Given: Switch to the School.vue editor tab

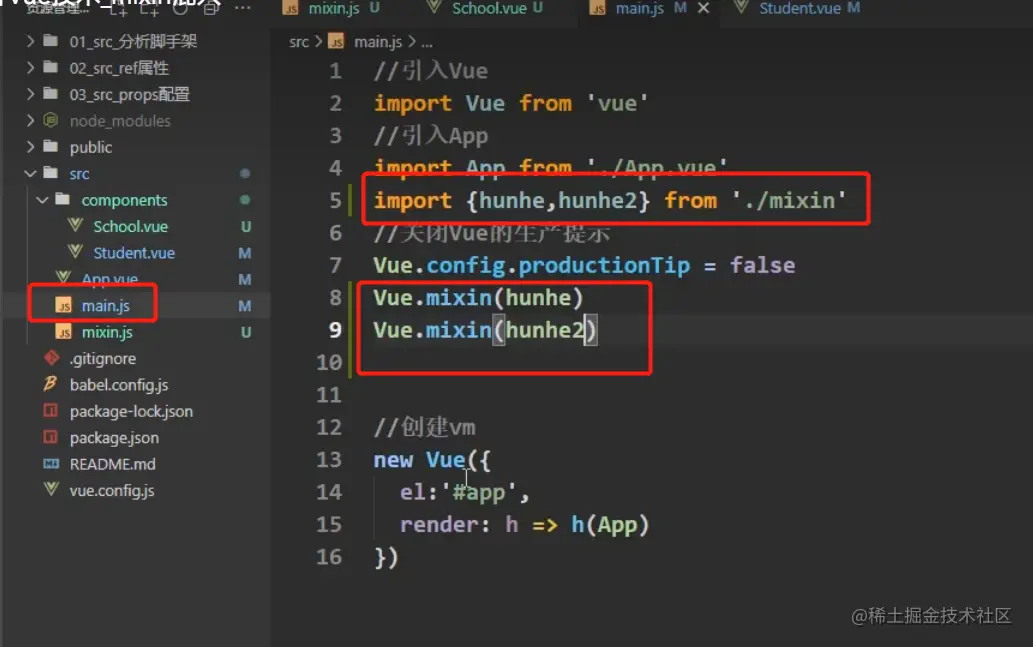Looking at the screenshot, I should pos(489,9).
